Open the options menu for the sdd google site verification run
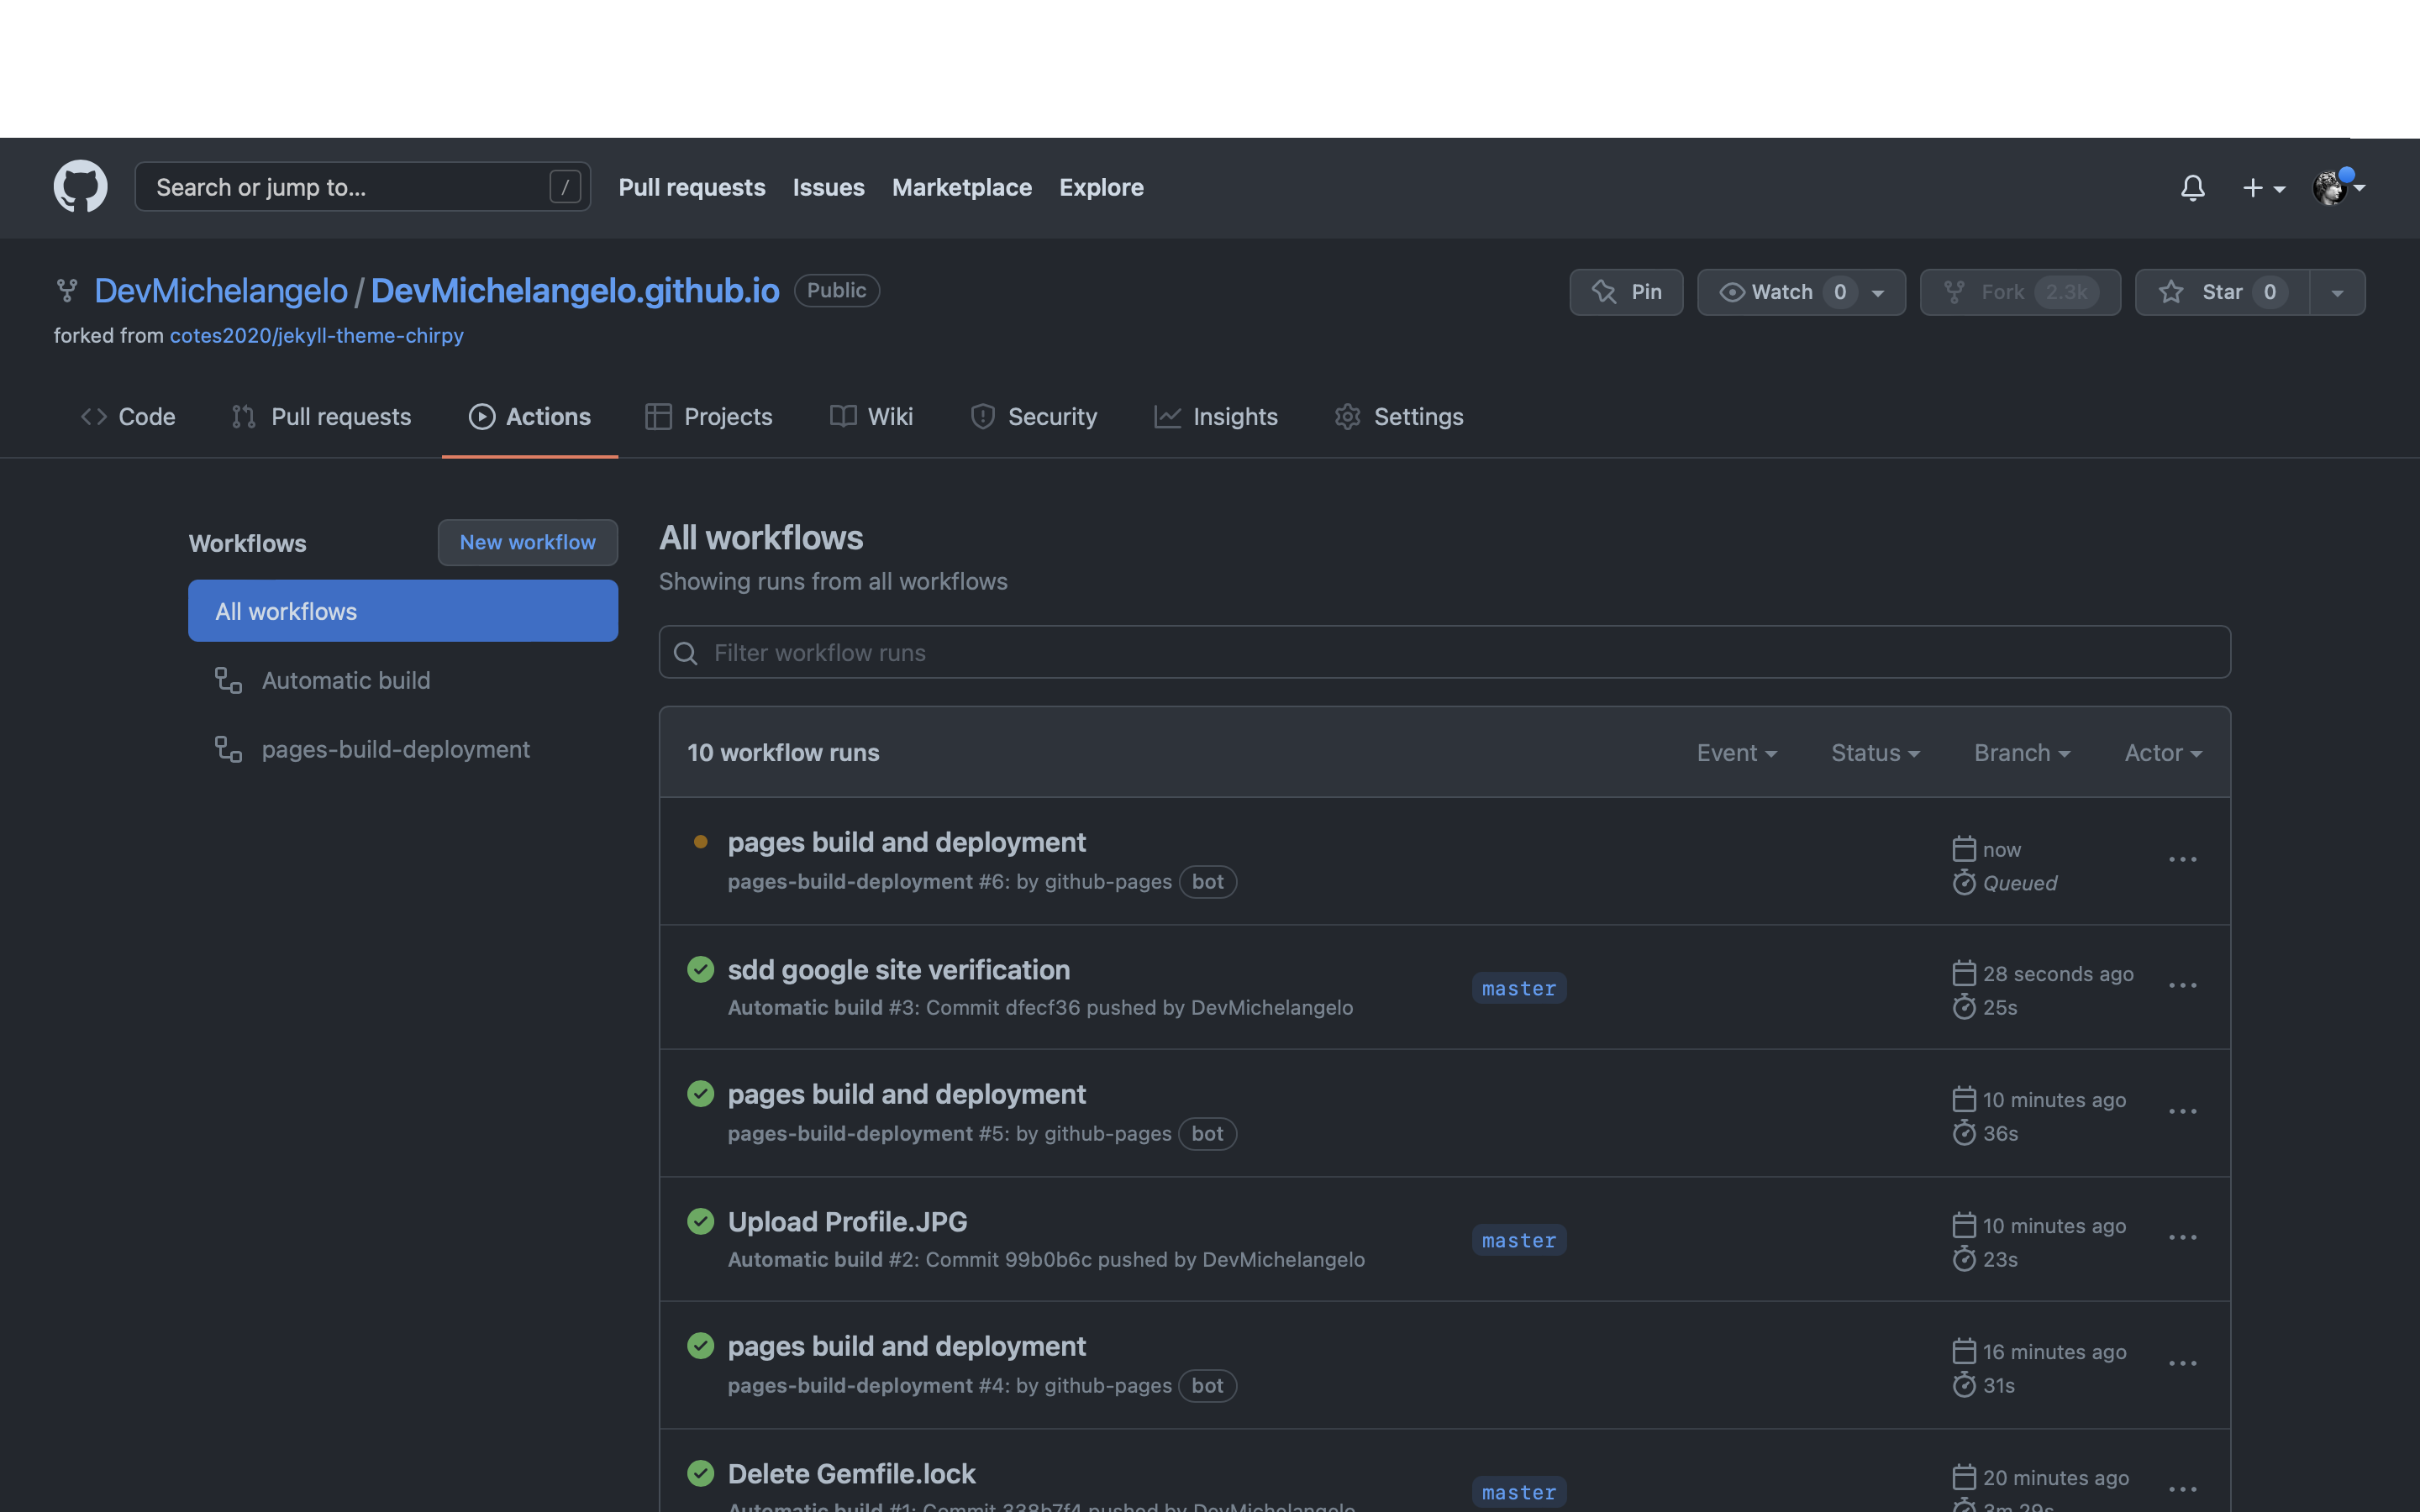Image resolution: width=2420 pixels, height=1512 pixels. (x=2182, y=986)
